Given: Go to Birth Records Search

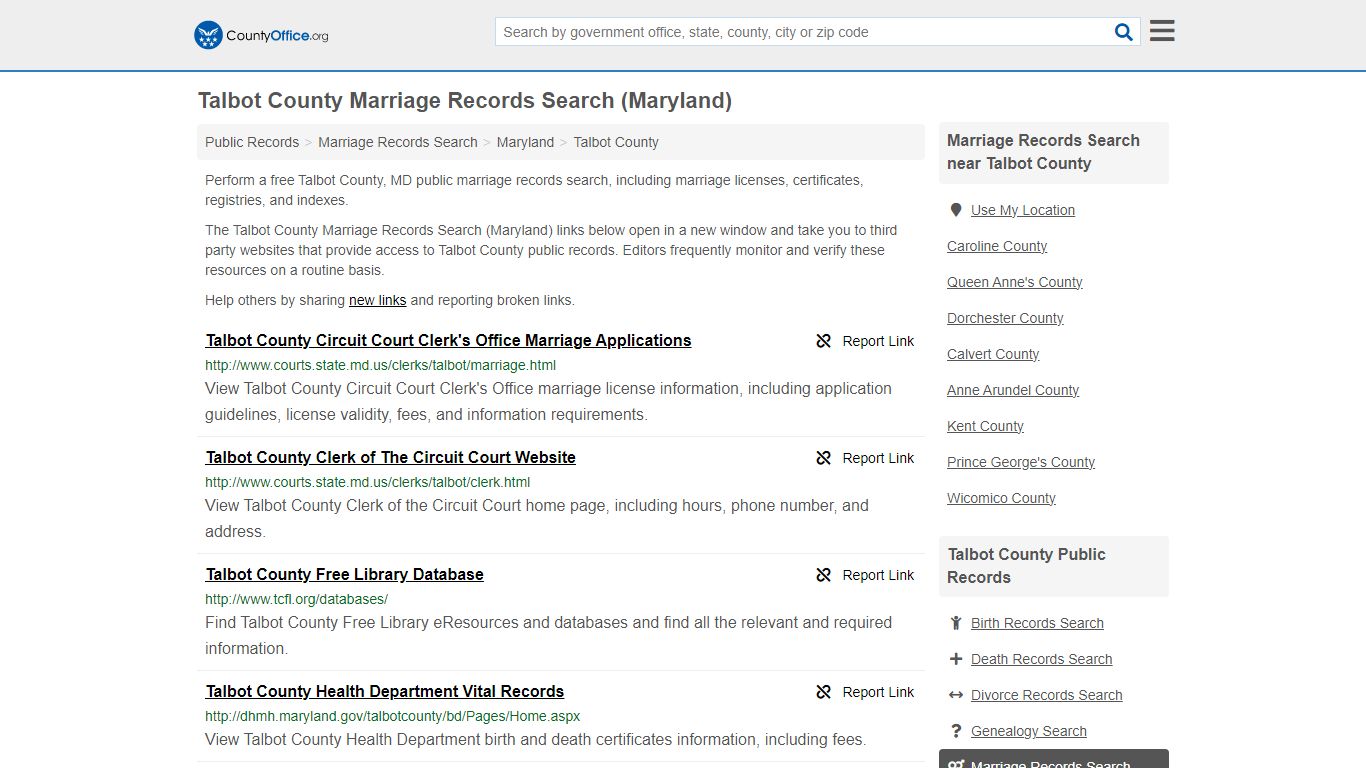Looking at the screenshot, I should click(x=1037, y=623).
